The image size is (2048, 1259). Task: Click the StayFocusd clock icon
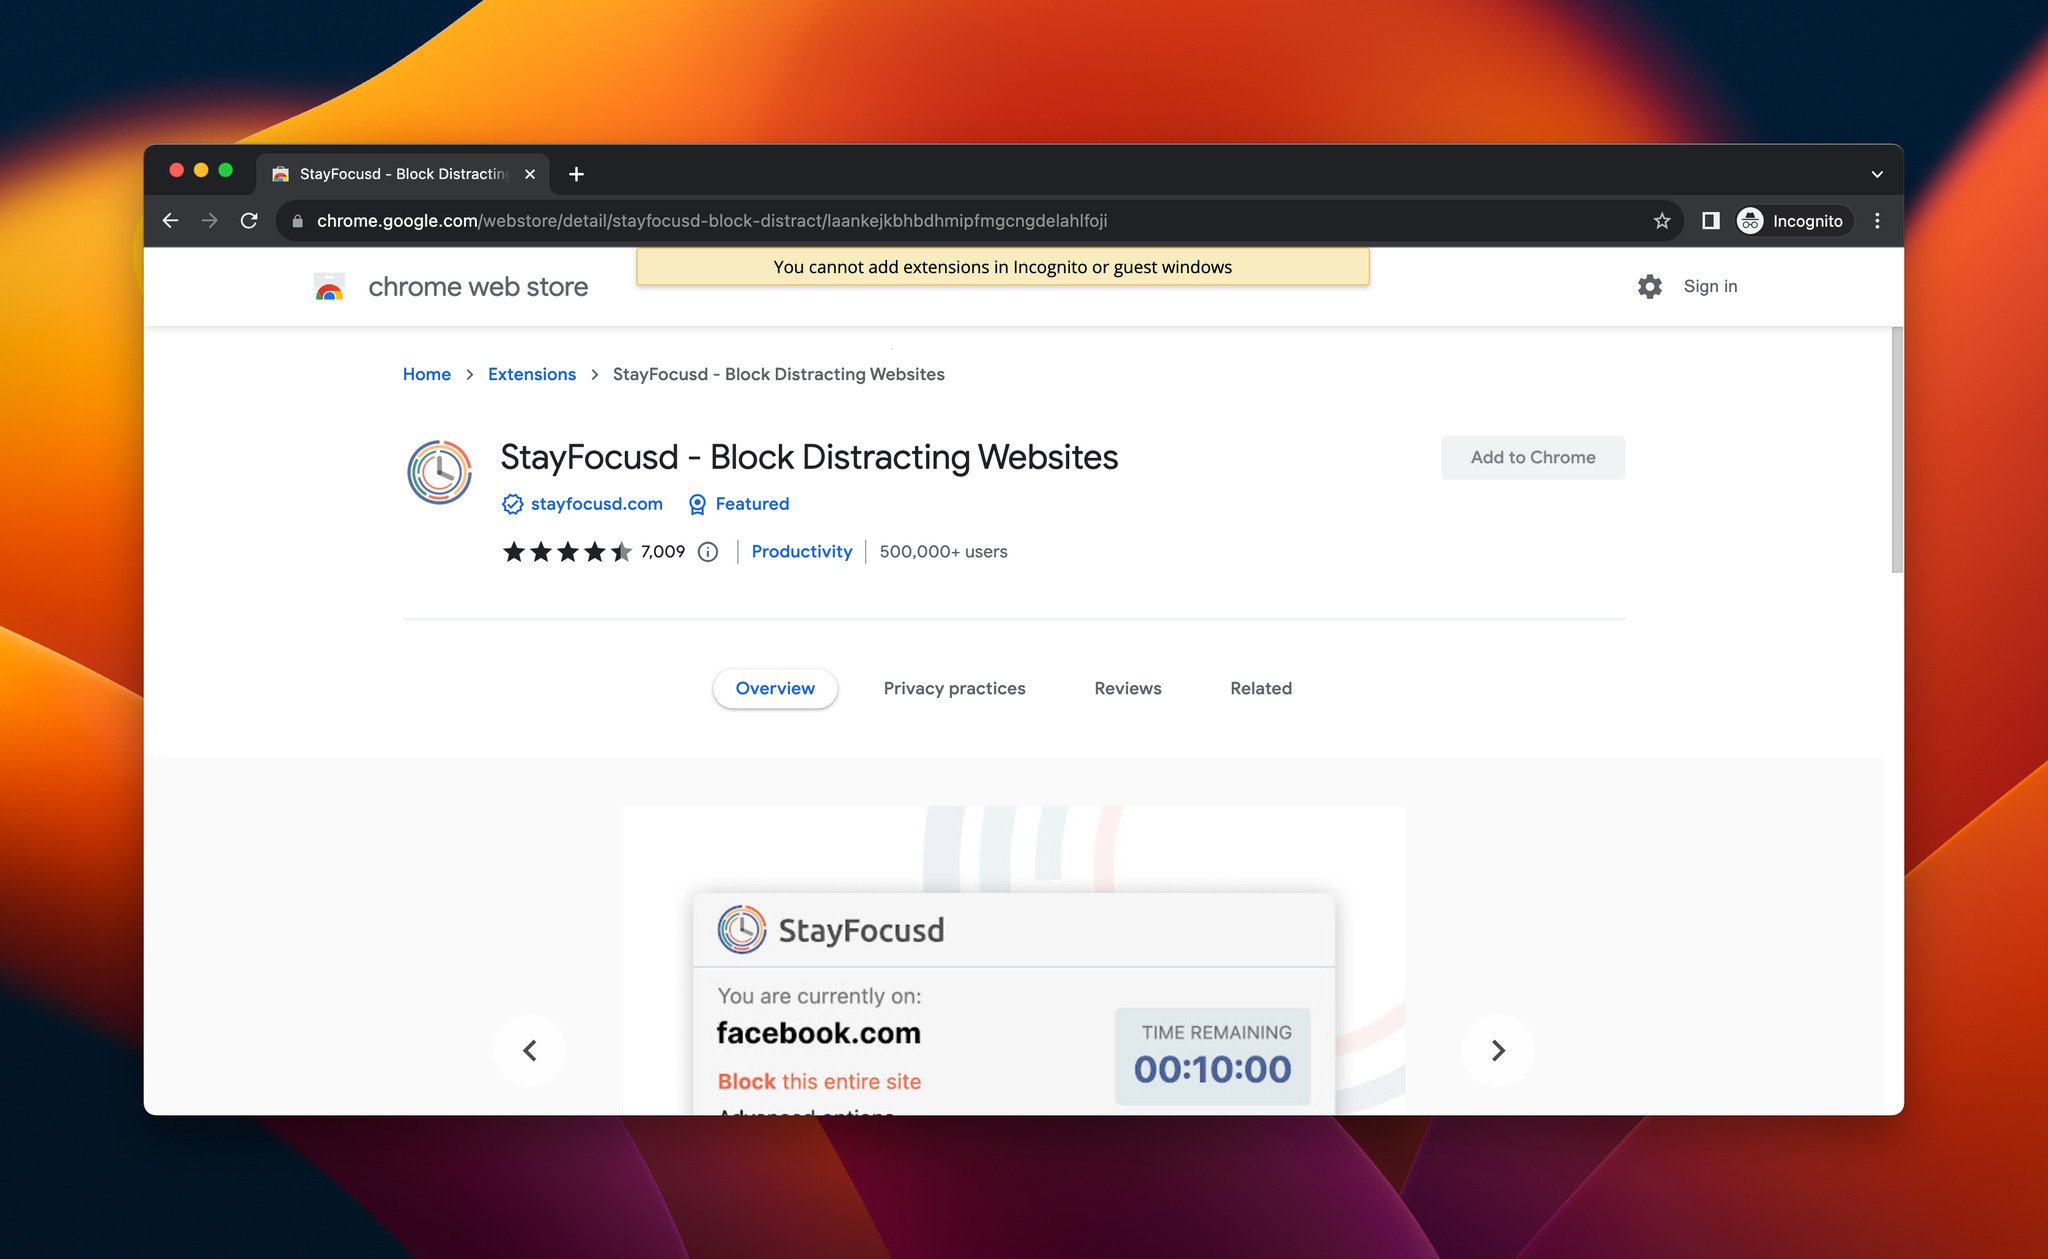(x=437, y=468)
